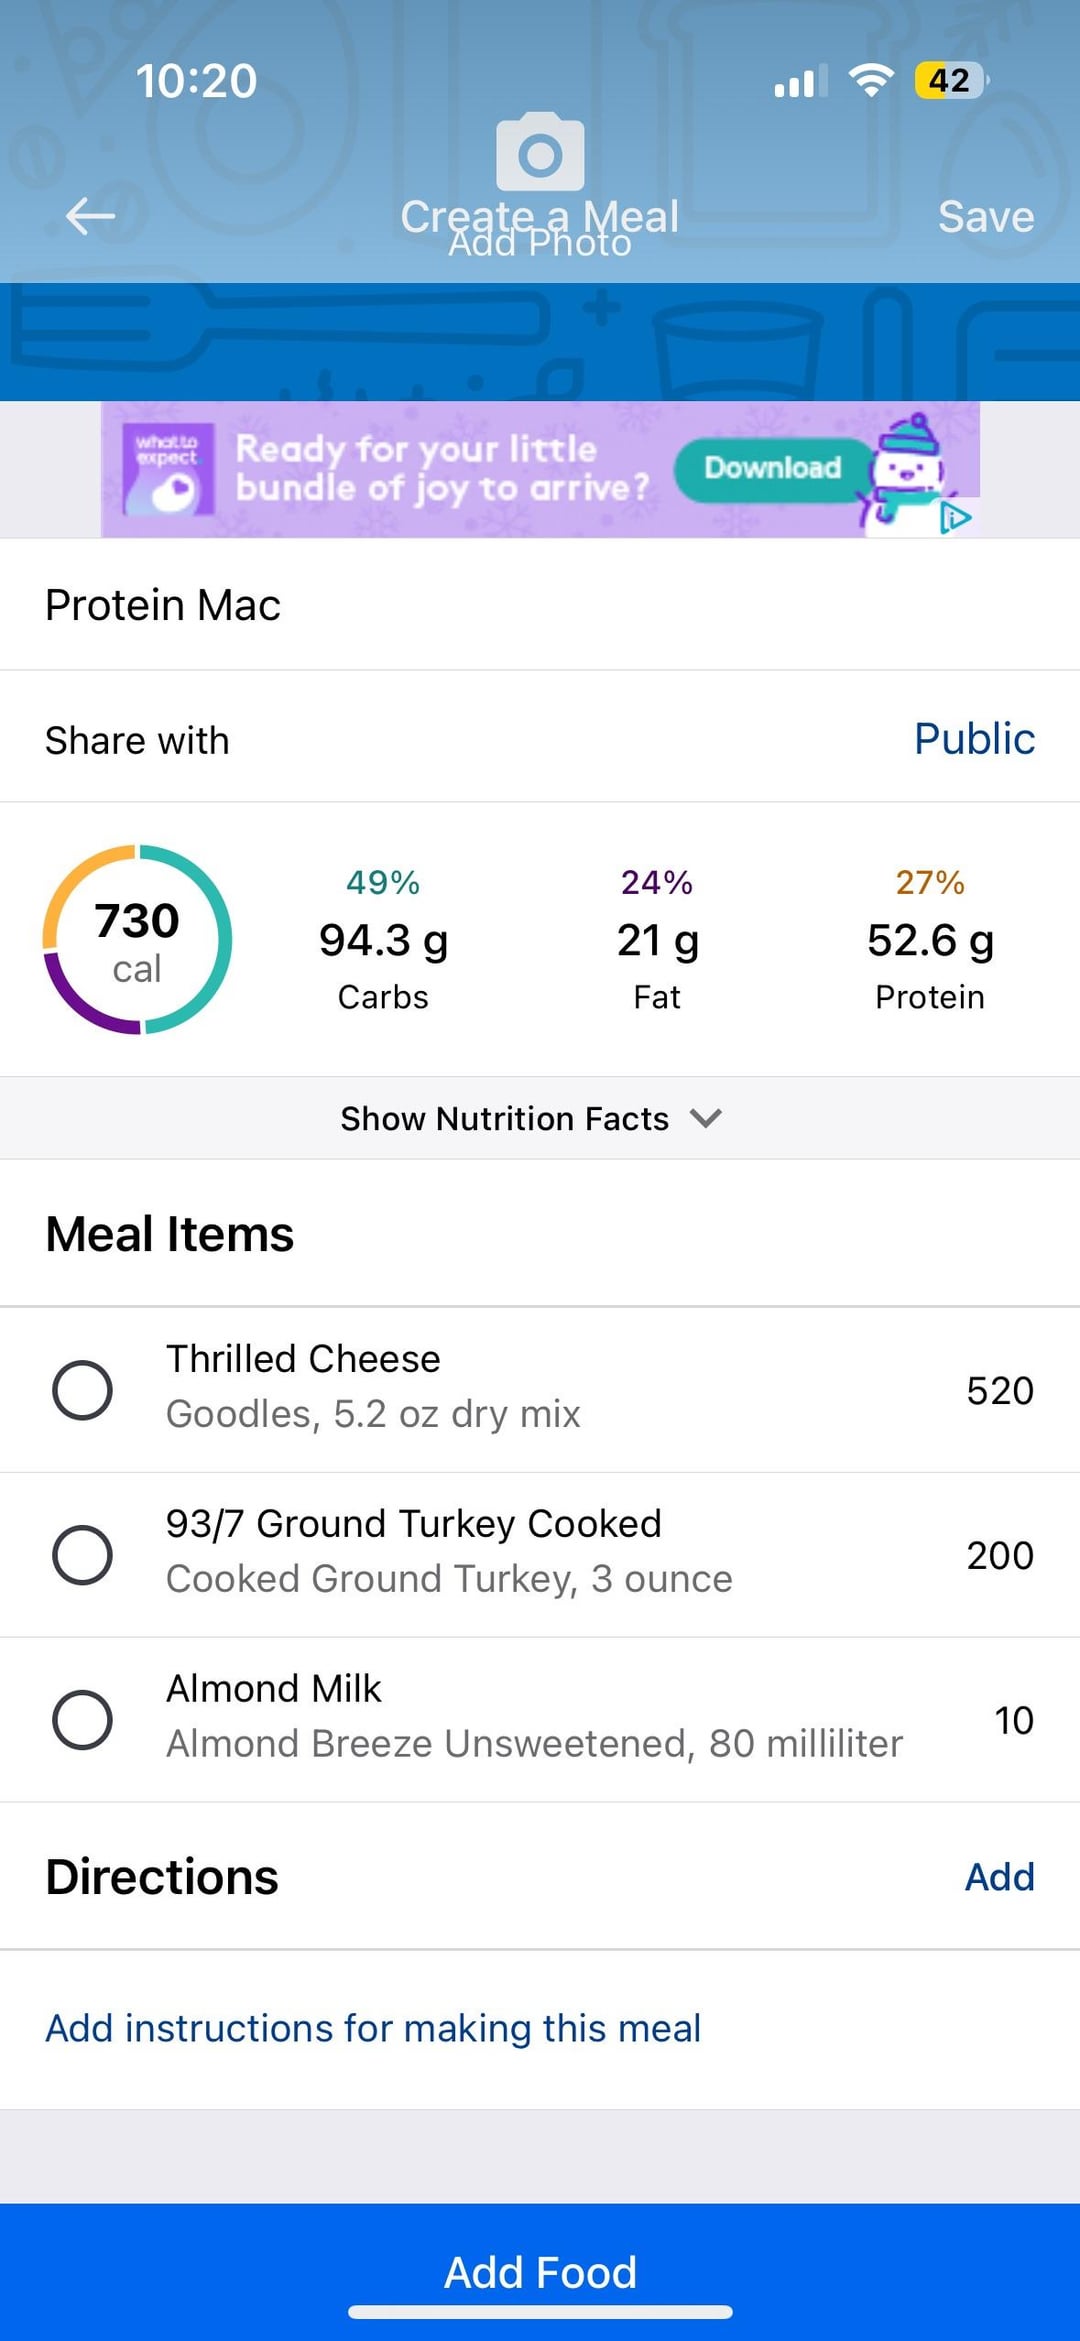
Task: Select the Thrilled Cheese item circle
Action: coord(82,1390)
